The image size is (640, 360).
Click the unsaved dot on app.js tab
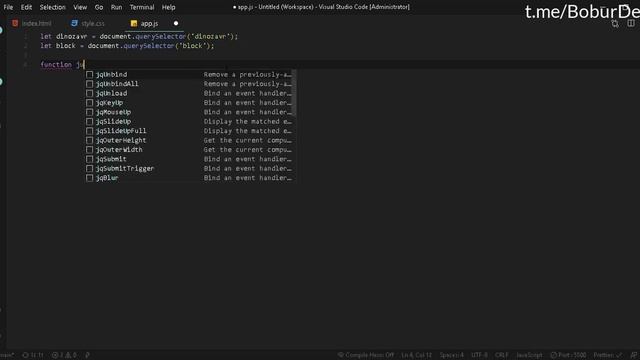pyautogui.click(x=176, y=24)
